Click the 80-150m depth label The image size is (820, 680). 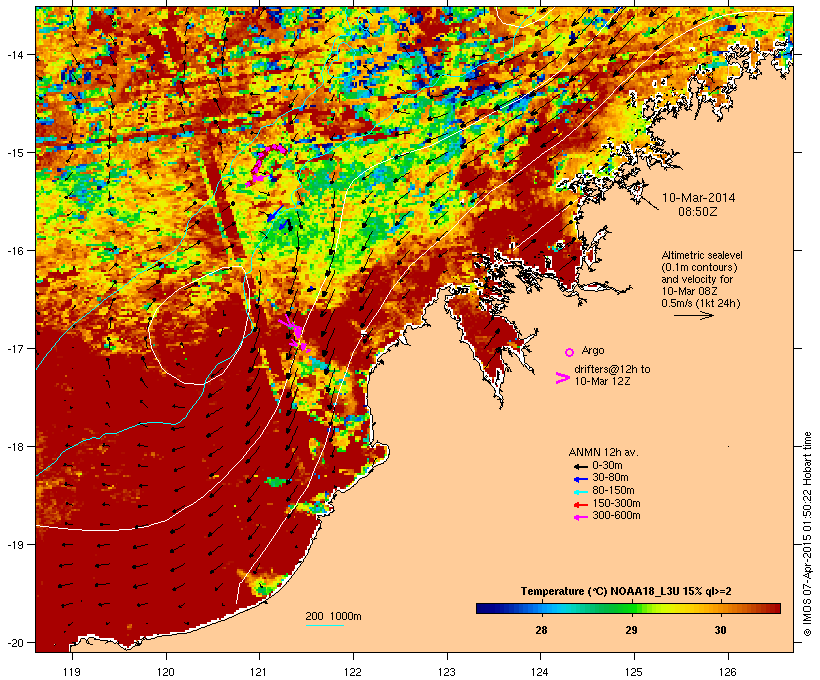(613, 491)
